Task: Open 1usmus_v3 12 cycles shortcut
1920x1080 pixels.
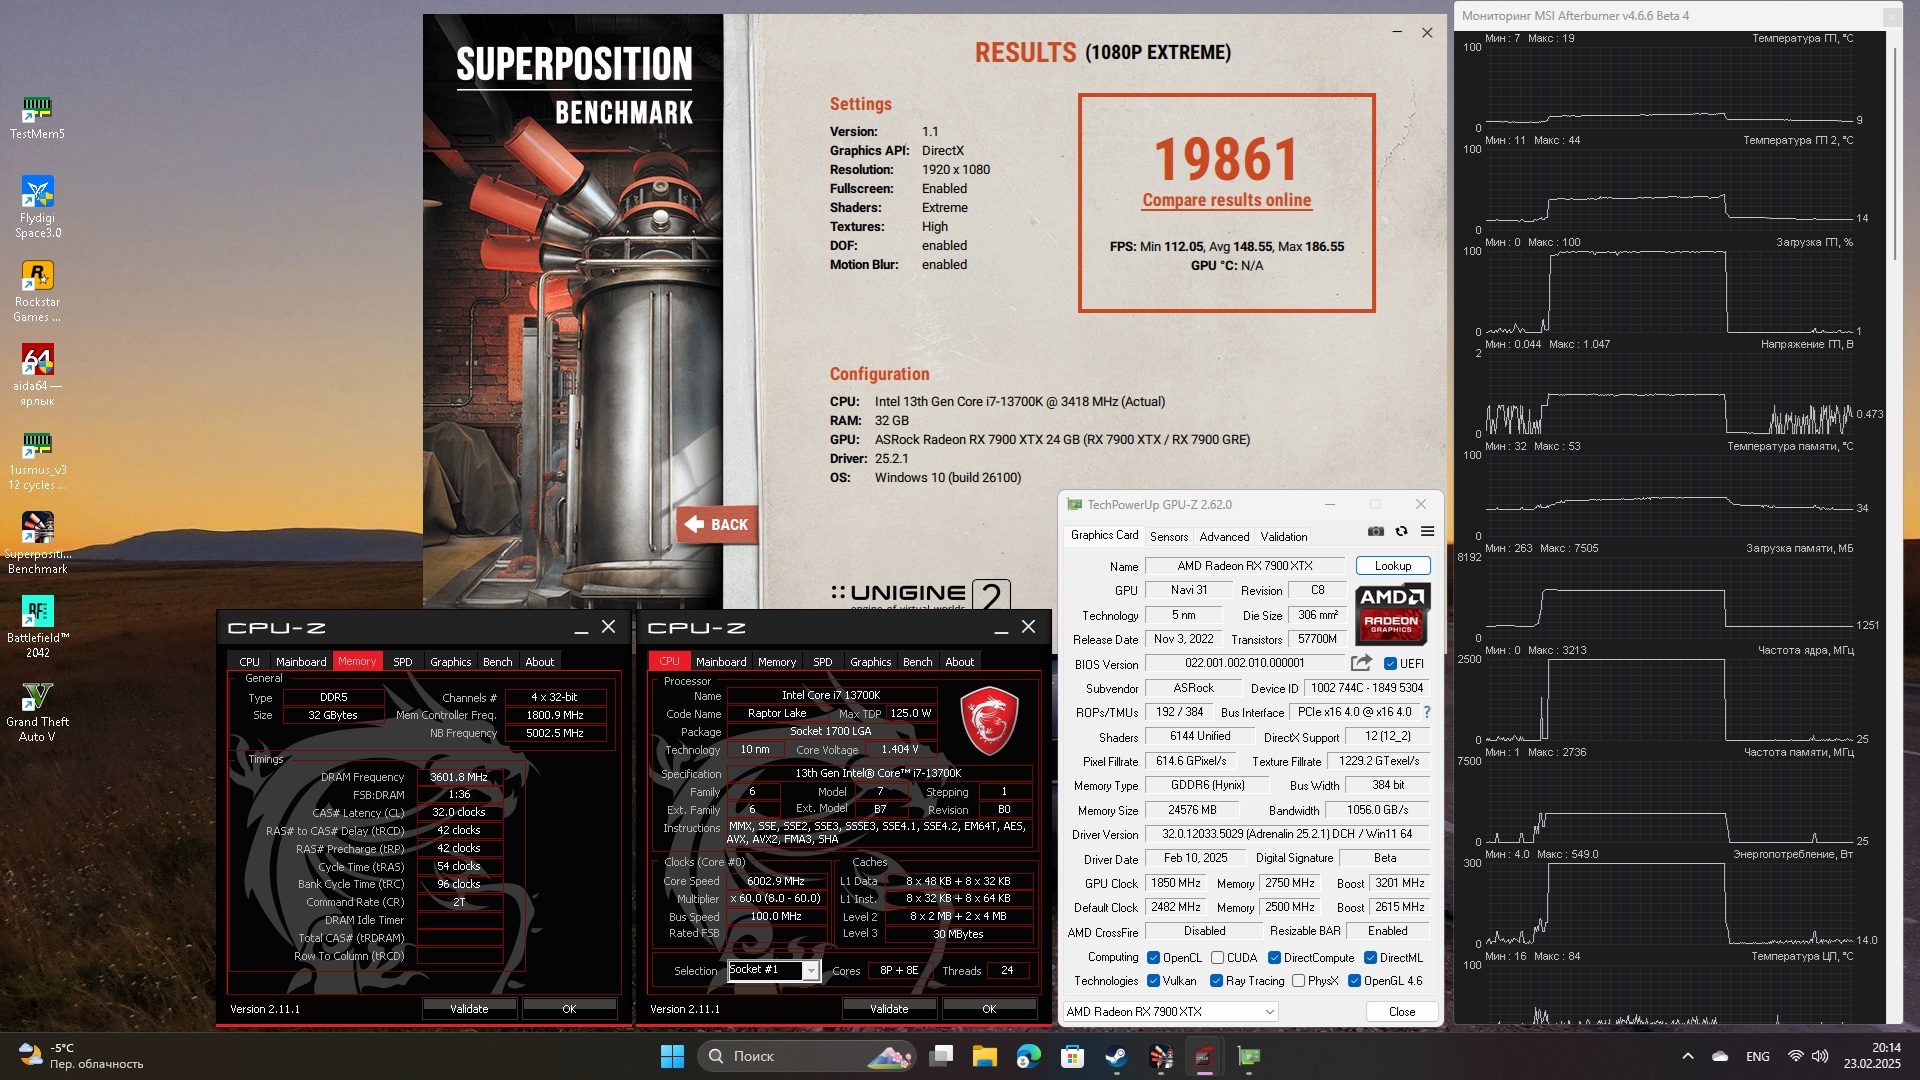Action: pos(37,460)
